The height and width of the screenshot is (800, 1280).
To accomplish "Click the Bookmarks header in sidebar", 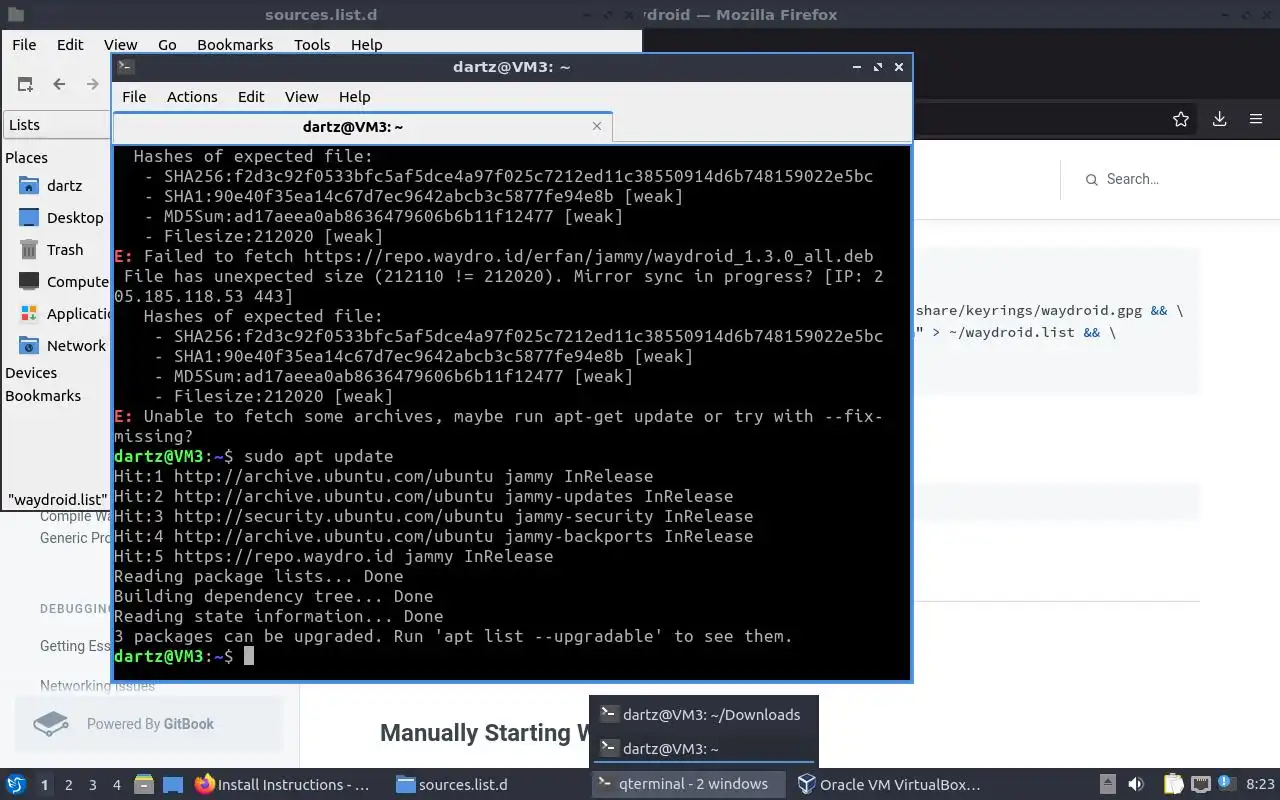I will [43, 396].
